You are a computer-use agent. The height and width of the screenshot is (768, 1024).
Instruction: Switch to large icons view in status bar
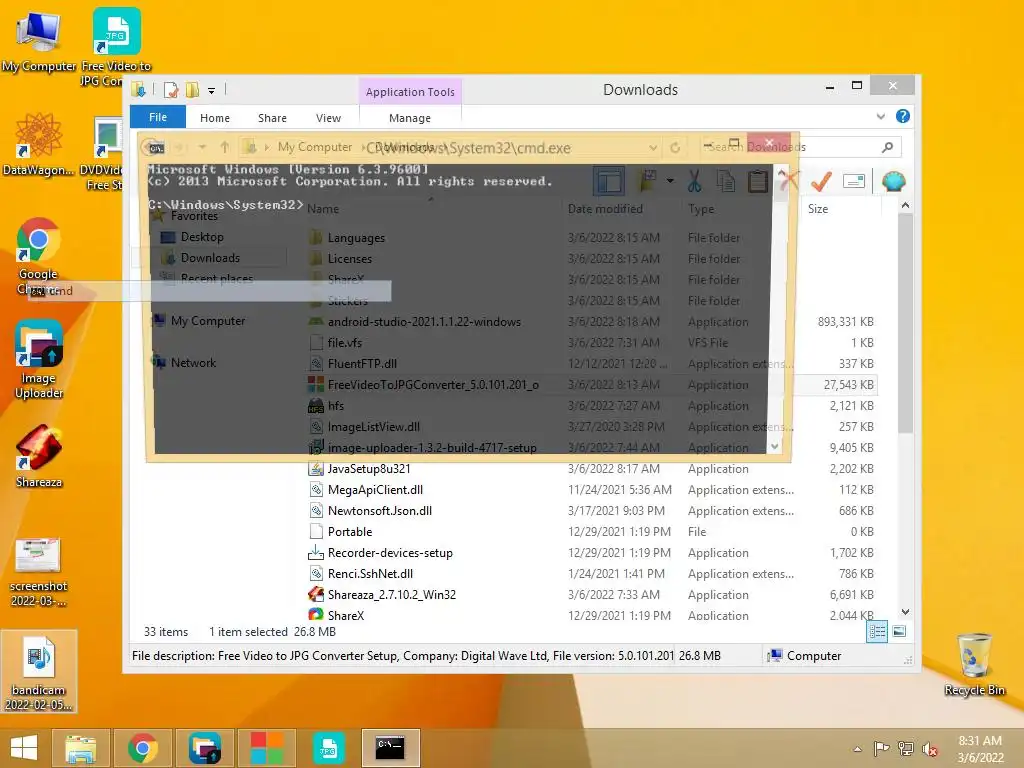899,632
